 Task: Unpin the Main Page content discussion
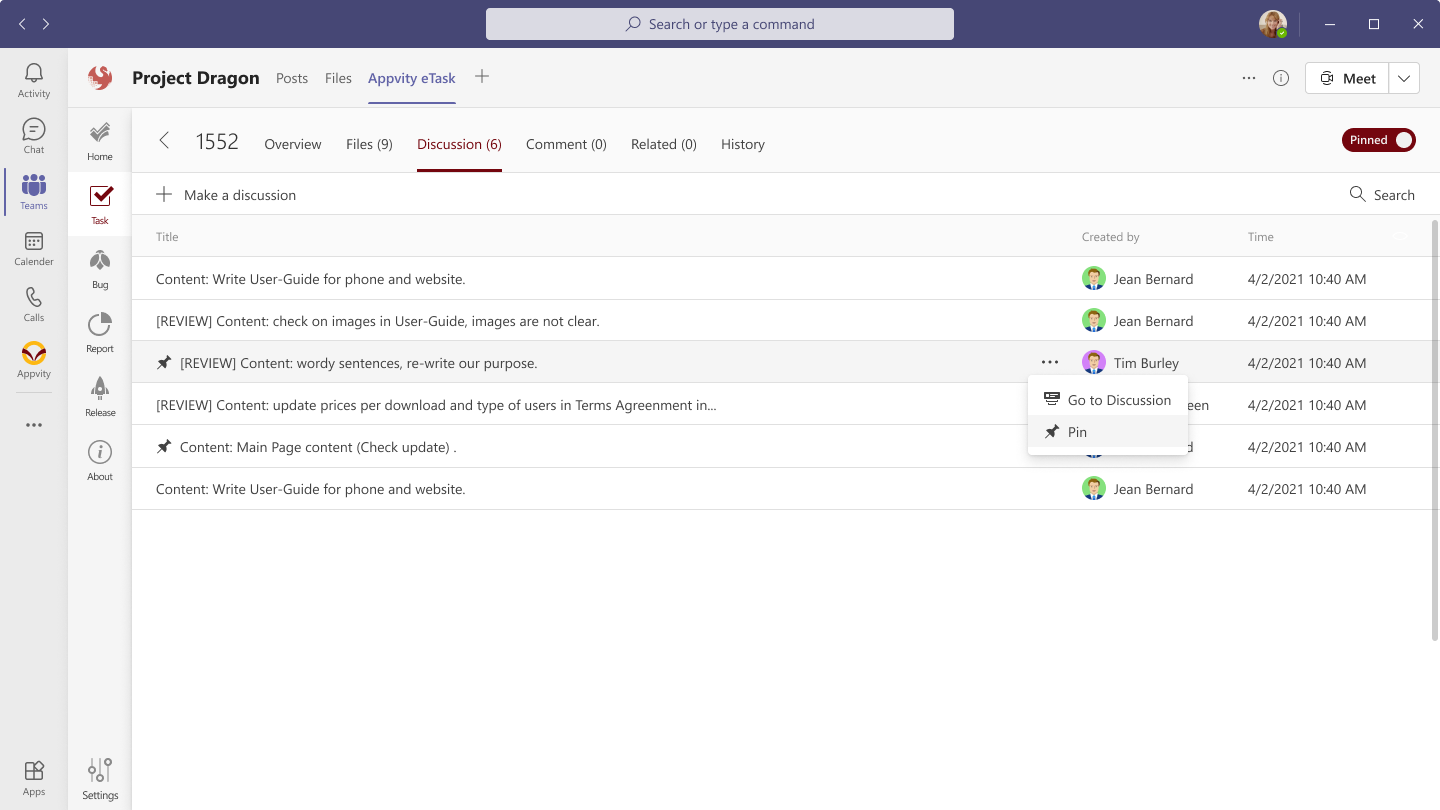(x=164, y=447)
